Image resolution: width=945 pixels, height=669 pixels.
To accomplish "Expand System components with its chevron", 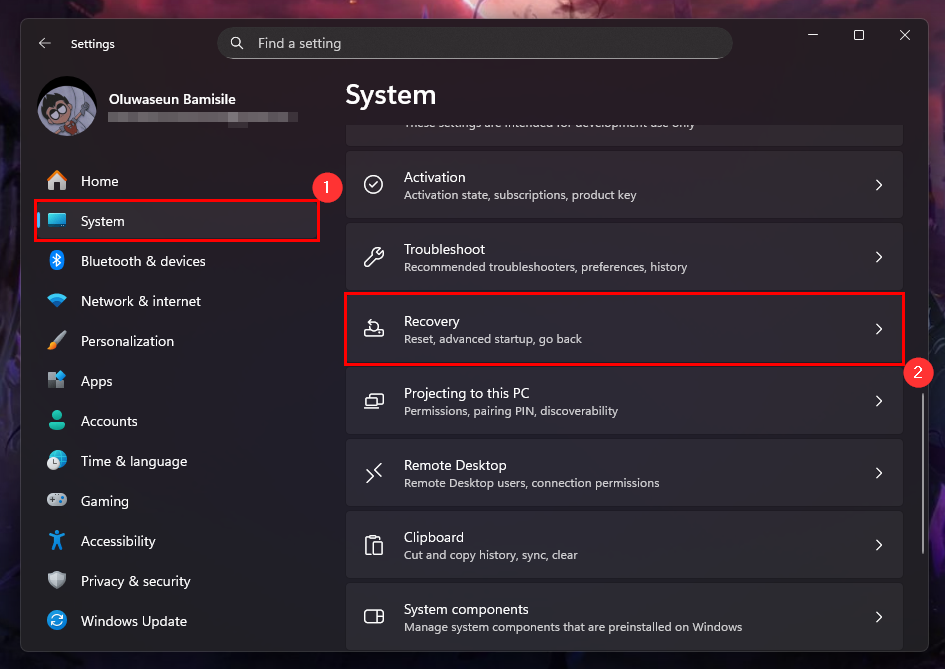I will tap(878, 617).
